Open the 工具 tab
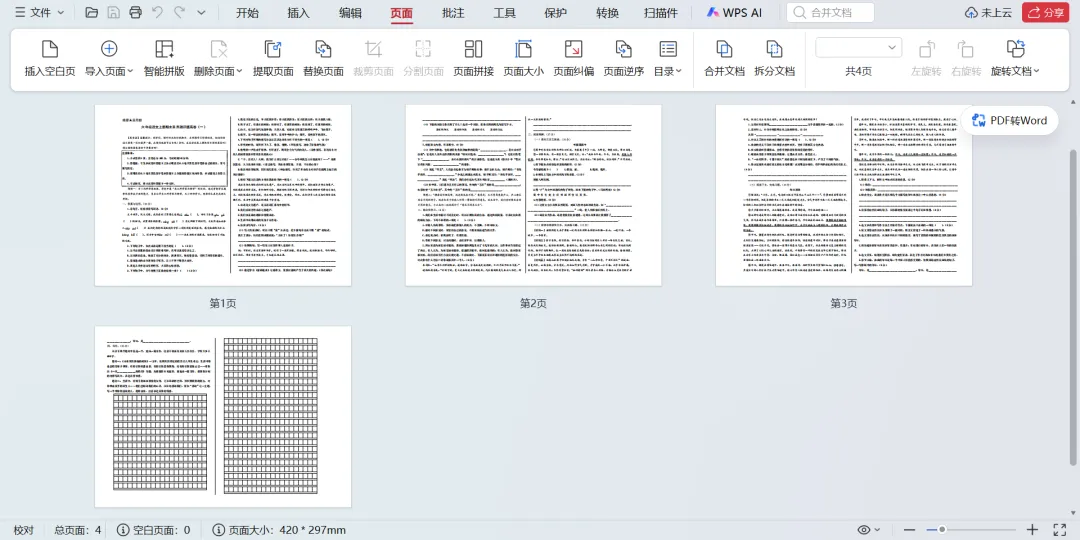This screenshot has height=540, width=1080. point(505,12)
